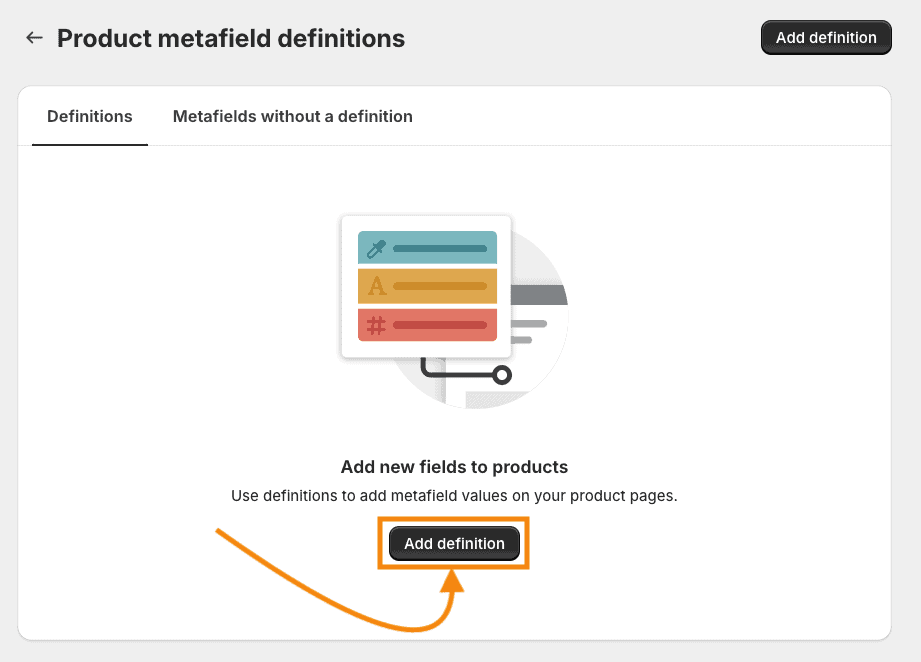This screenshot has height=662, width=921.
Task: Open the Definitions tab
Action: [x=89, y=116]
